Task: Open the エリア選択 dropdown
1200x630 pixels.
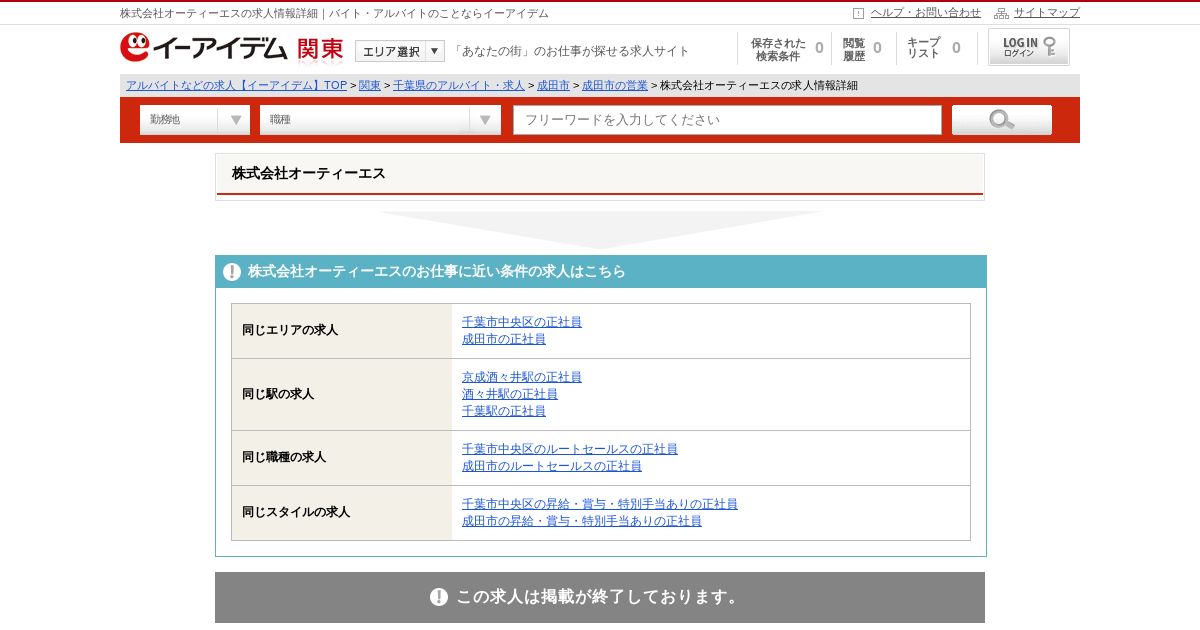Action: 400,51
